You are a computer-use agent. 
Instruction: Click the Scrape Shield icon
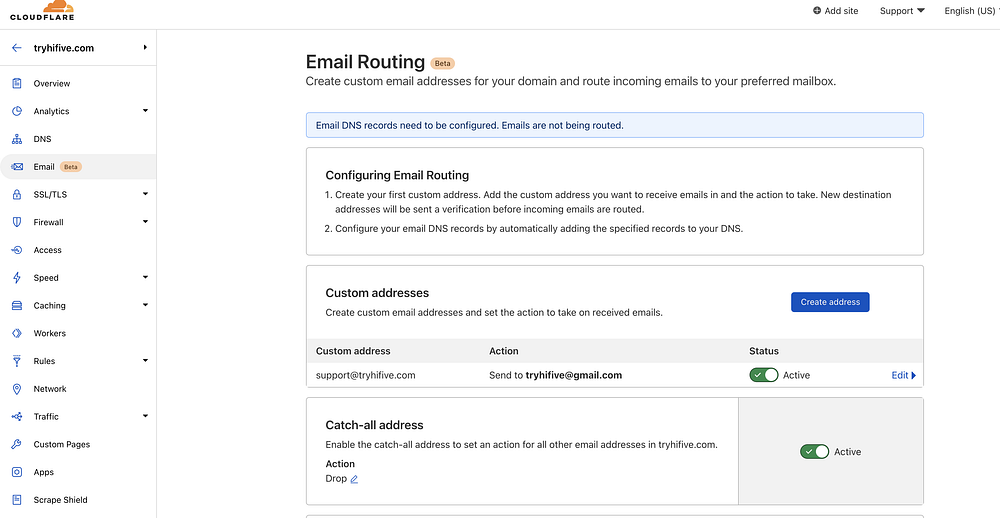(x=17, y=500)
